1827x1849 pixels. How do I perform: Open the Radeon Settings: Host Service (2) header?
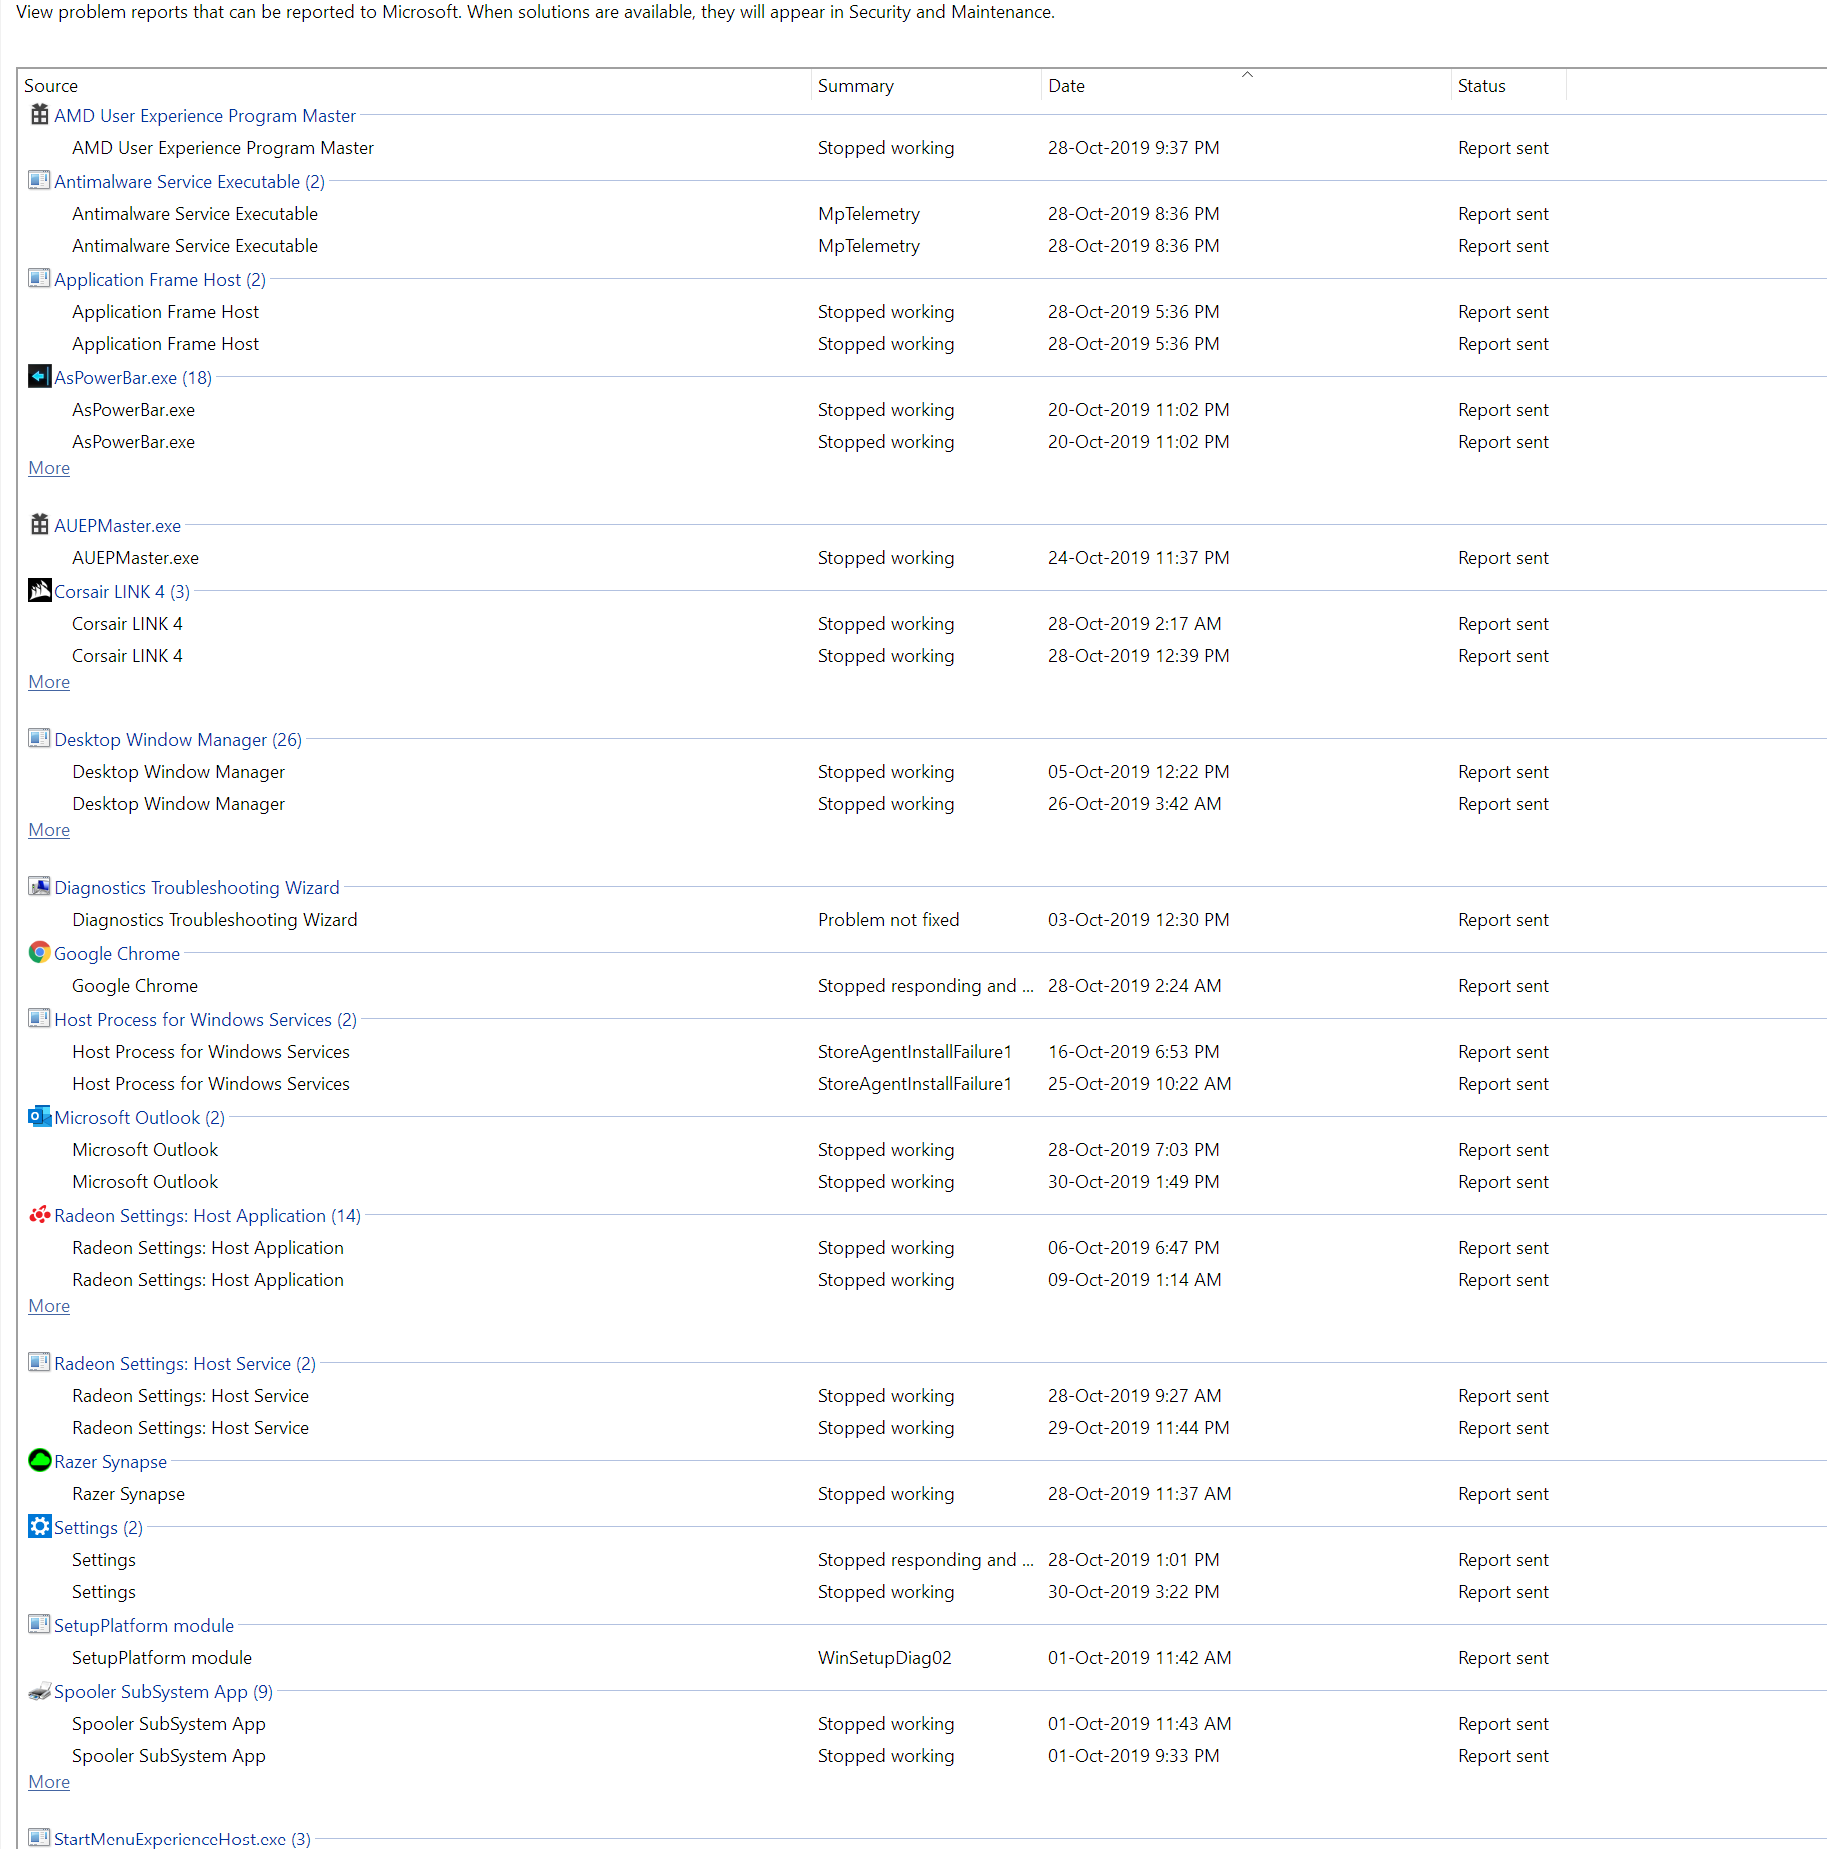click(185, 1364)
